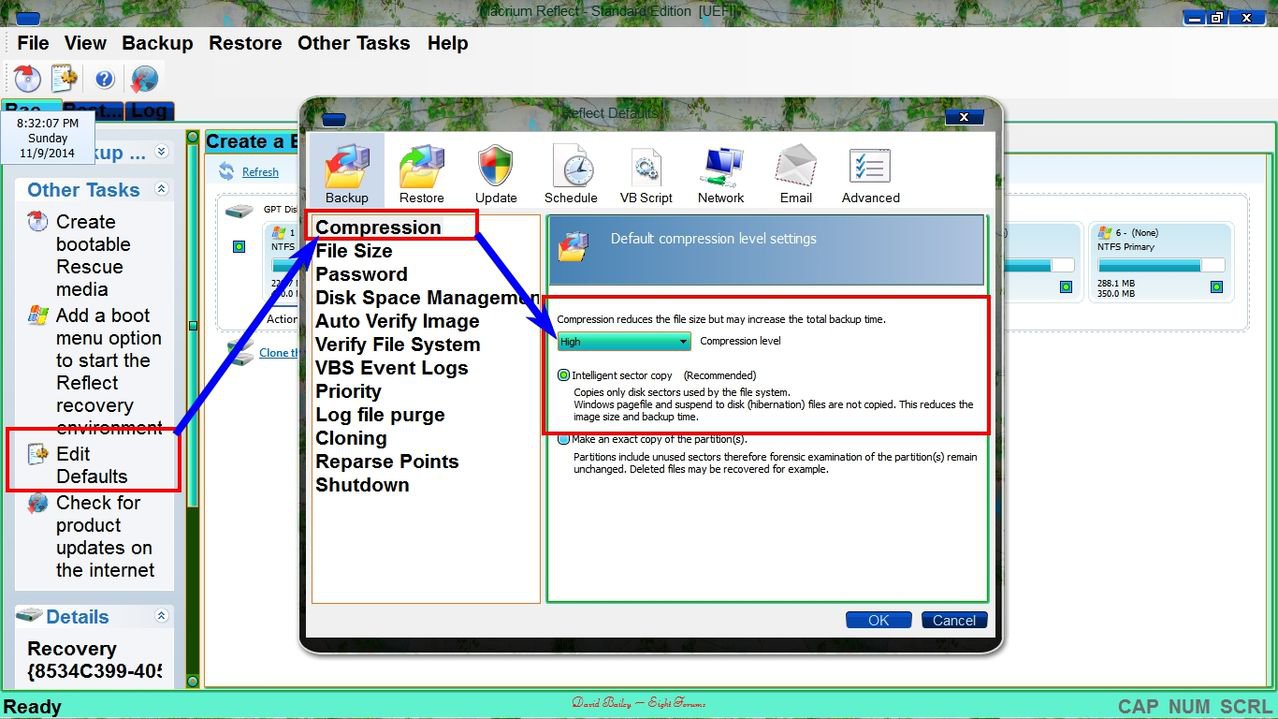
Task: Open the File menu
Action: coord(33,43)
